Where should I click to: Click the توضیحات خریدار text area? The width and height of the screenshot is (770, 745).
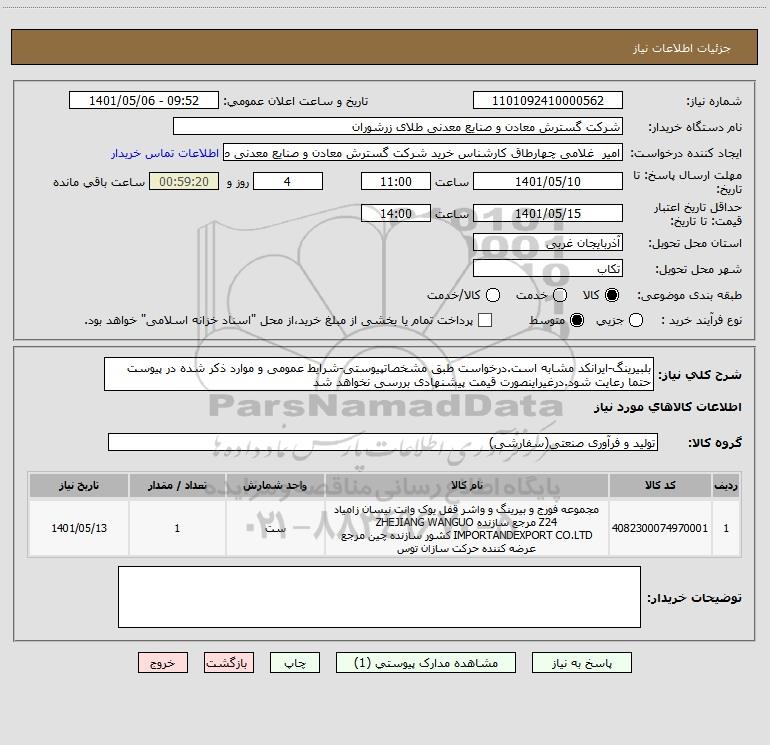(x=380, y=597)
